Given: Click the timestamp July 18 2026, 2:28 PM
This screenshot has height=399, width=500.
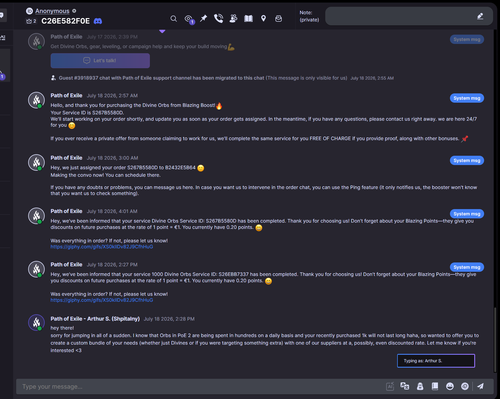Looking at the screenshot, I should coord(169,319).
